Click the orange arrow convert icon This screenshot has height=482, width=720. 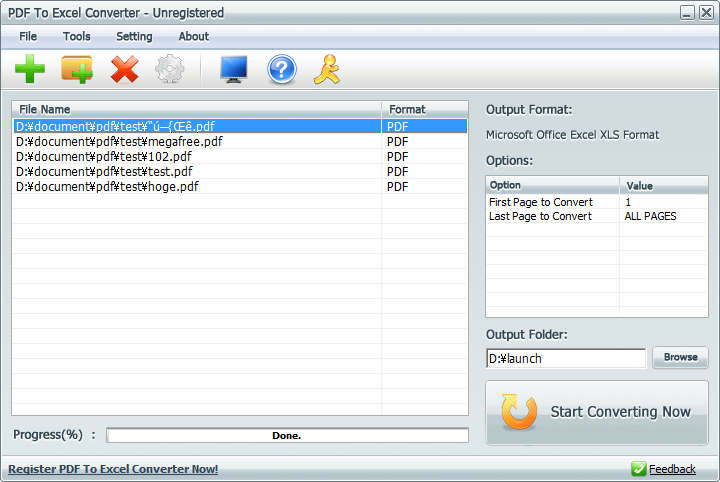[519, 411]
